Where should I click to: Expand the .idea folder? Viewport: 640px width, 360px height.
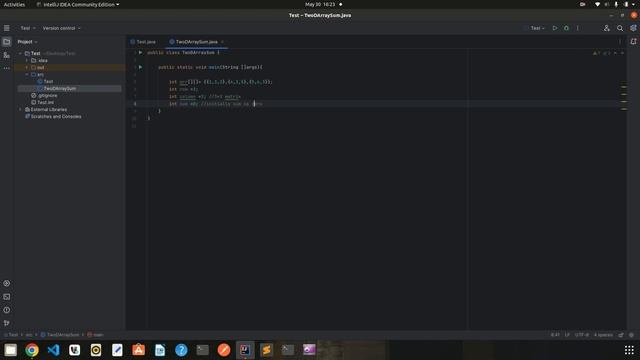[x=27, y=60]
